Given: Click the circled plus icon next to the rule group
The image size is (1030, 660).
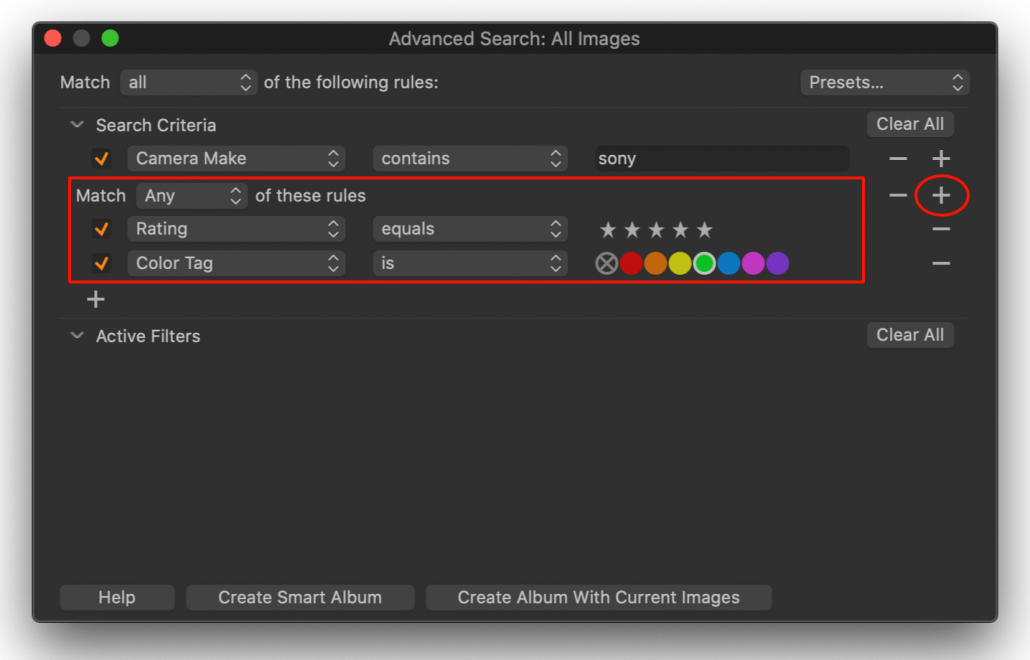Looking at the screenshot, I should (940, 195).
